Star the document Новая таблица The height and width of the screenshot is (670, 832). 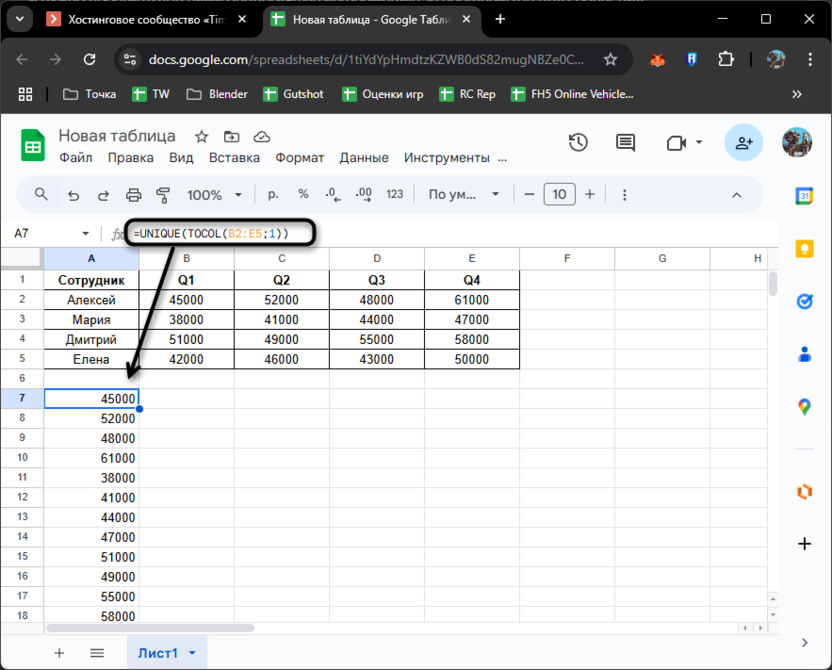(x=201, y=136)
